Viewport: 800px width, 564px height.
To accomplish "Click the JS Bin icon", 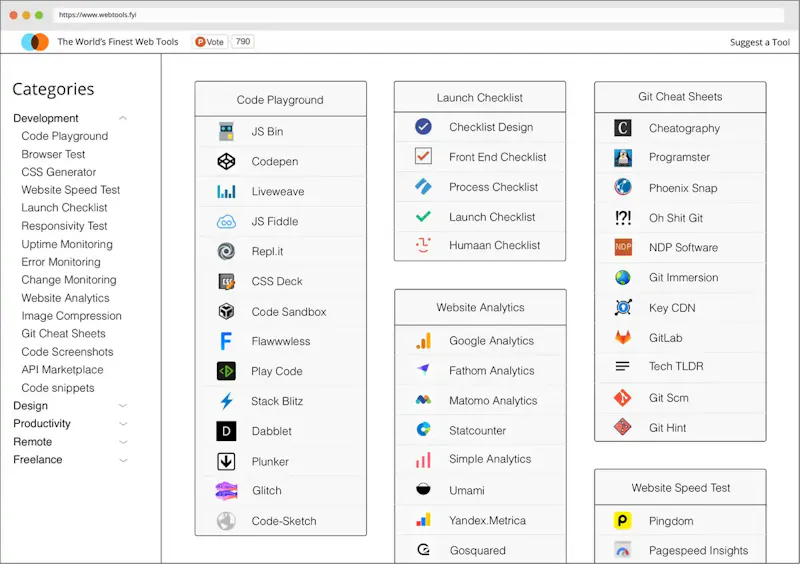I will pyautogui.click(x=226, y=131).
